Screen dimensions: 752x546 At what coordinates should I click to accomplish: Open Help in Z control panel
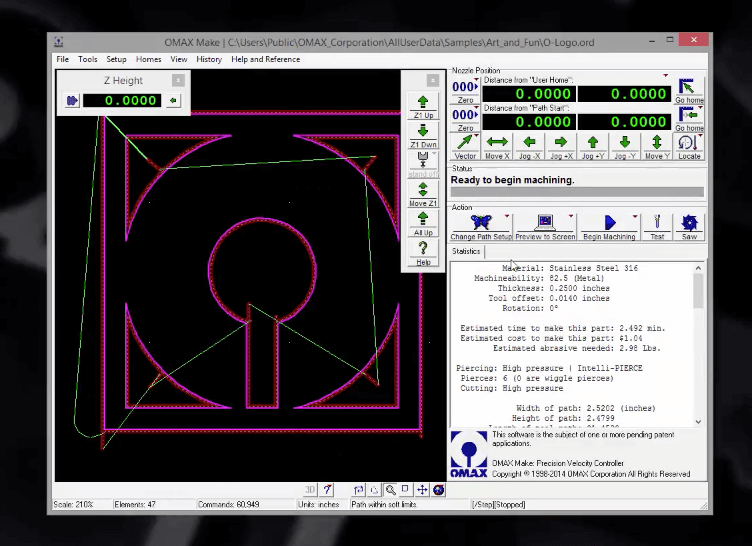click(423, 253)
